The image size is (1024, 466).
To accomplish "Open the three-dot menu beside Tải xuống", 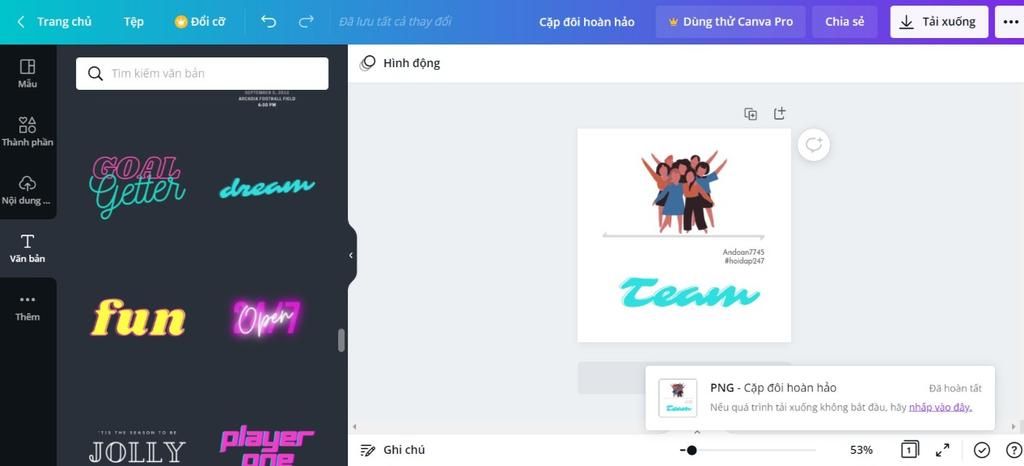I will 1010,22.
